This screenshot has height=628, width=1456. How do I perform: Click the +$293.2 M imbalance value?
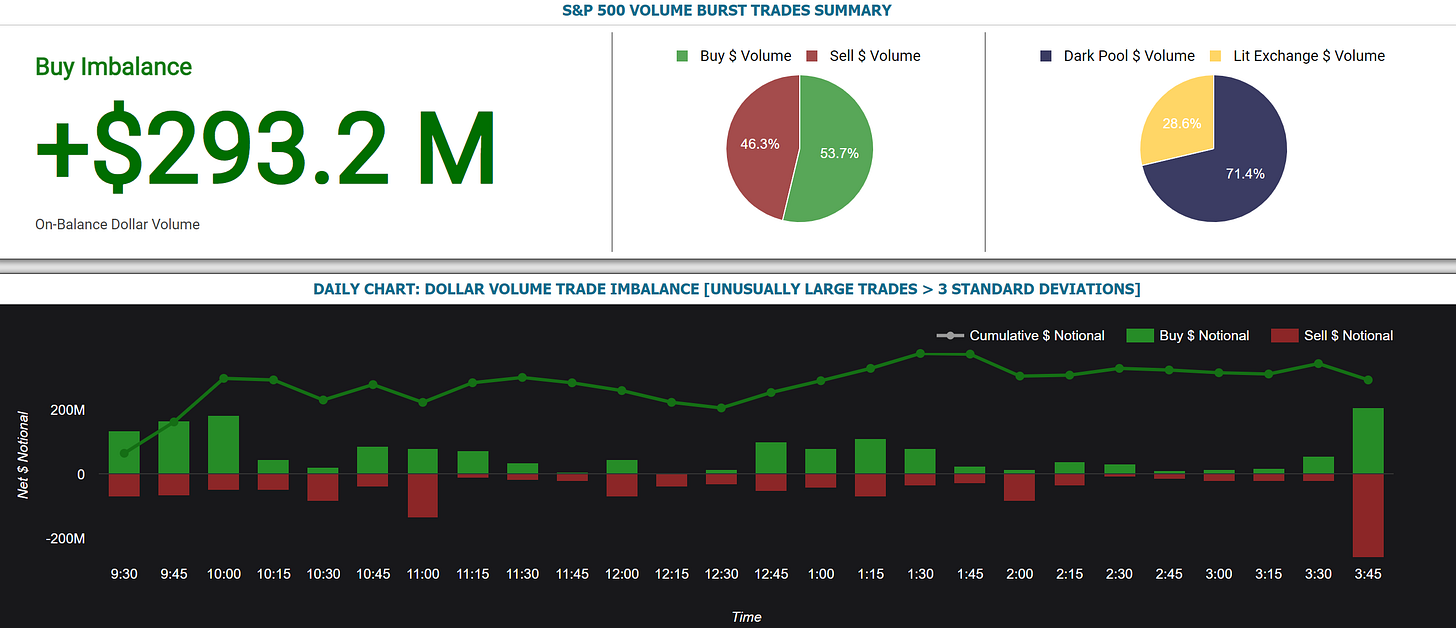(266, 148)
